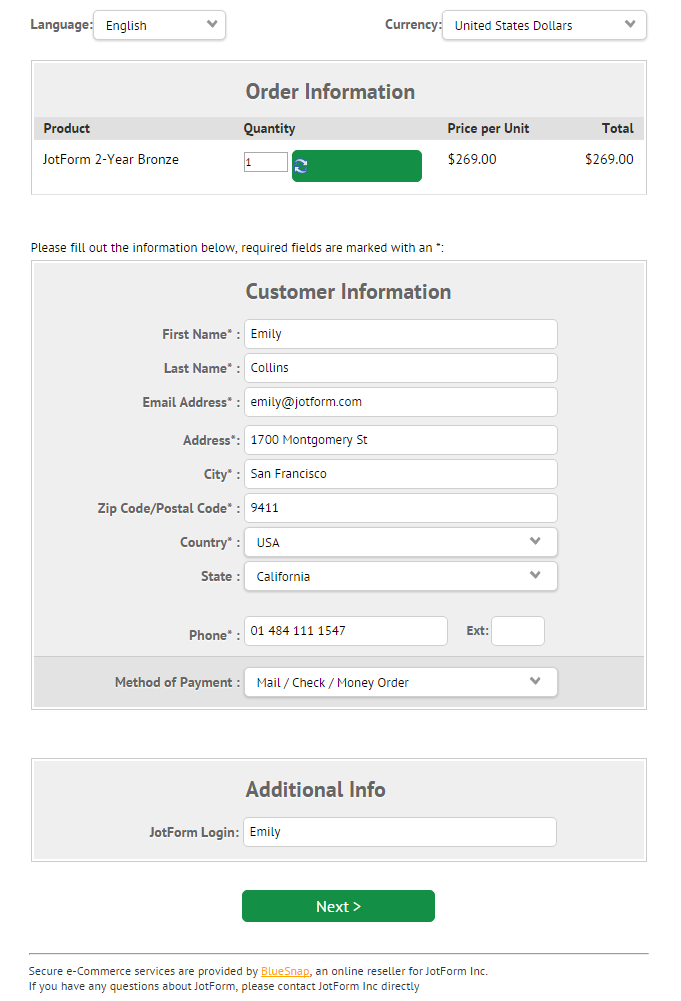The height and width of the screenshot is (1001, 681).
Task: Click the Phone number field
Action: [345, 631]
